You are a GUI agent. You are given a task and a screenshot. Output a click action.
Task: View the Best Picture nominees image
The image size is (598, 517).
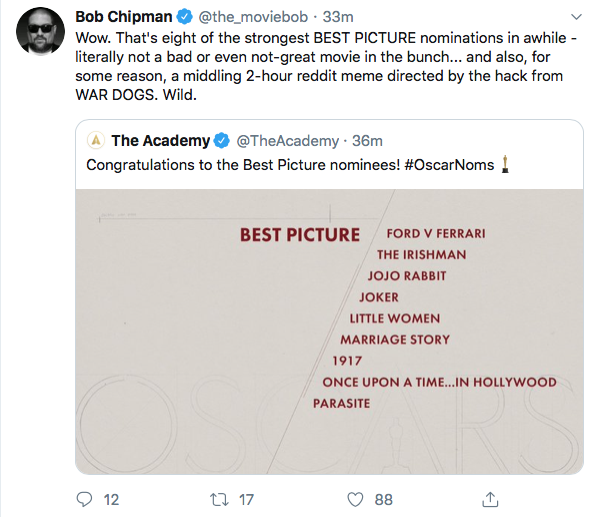pyautogui.click(x=330, y=332)
